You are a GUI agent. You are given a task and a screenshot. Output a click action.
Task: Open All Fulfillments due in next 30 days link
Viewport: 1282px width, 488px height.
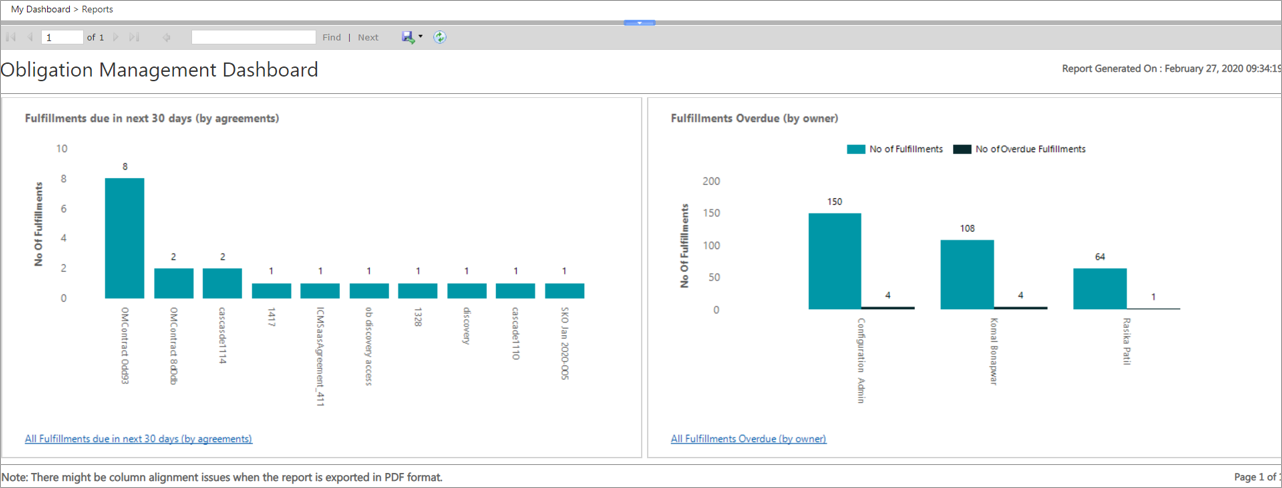pyautogui.click(x=138, y=439)
